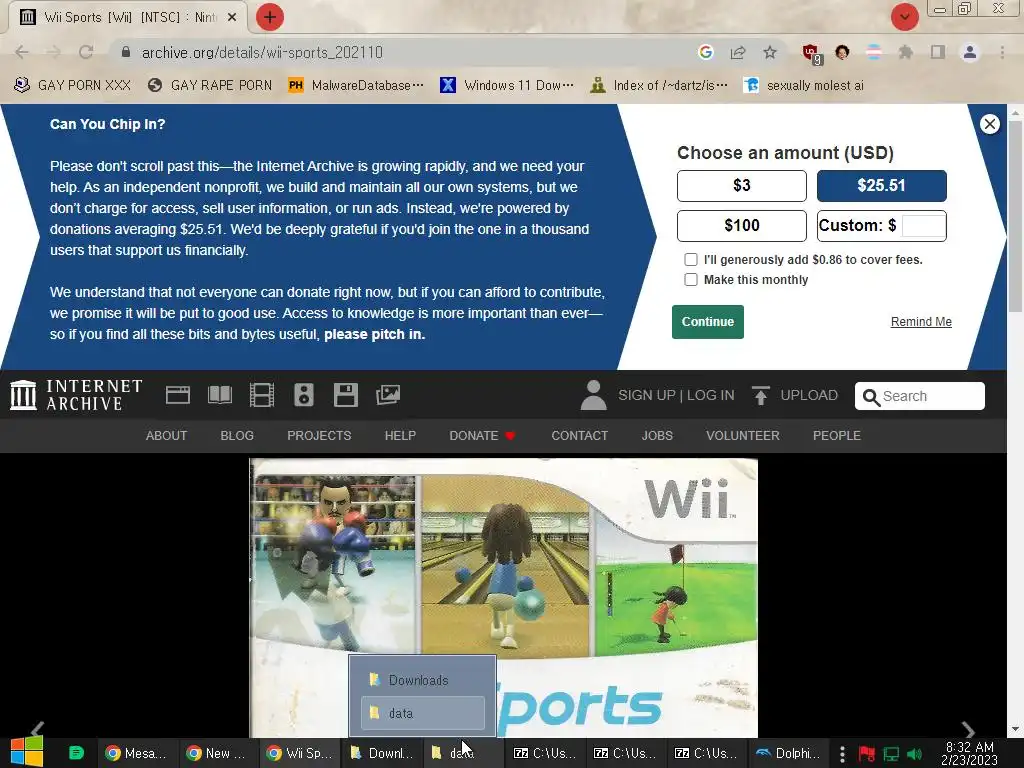Open the Extensions puzzle piece menu
The image size is (1024, 768).
point(906,52)
